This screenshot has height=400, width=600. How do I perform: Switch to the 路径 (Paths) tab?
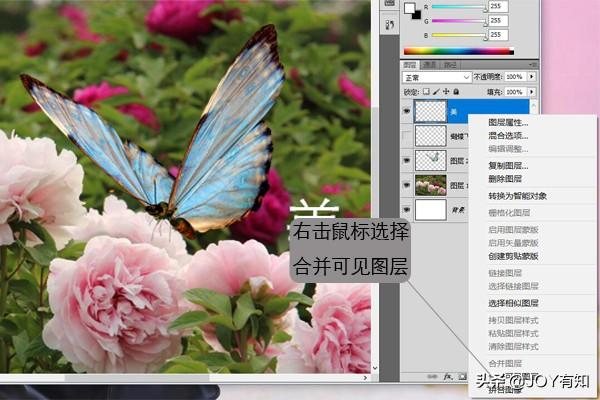point(450,65)
